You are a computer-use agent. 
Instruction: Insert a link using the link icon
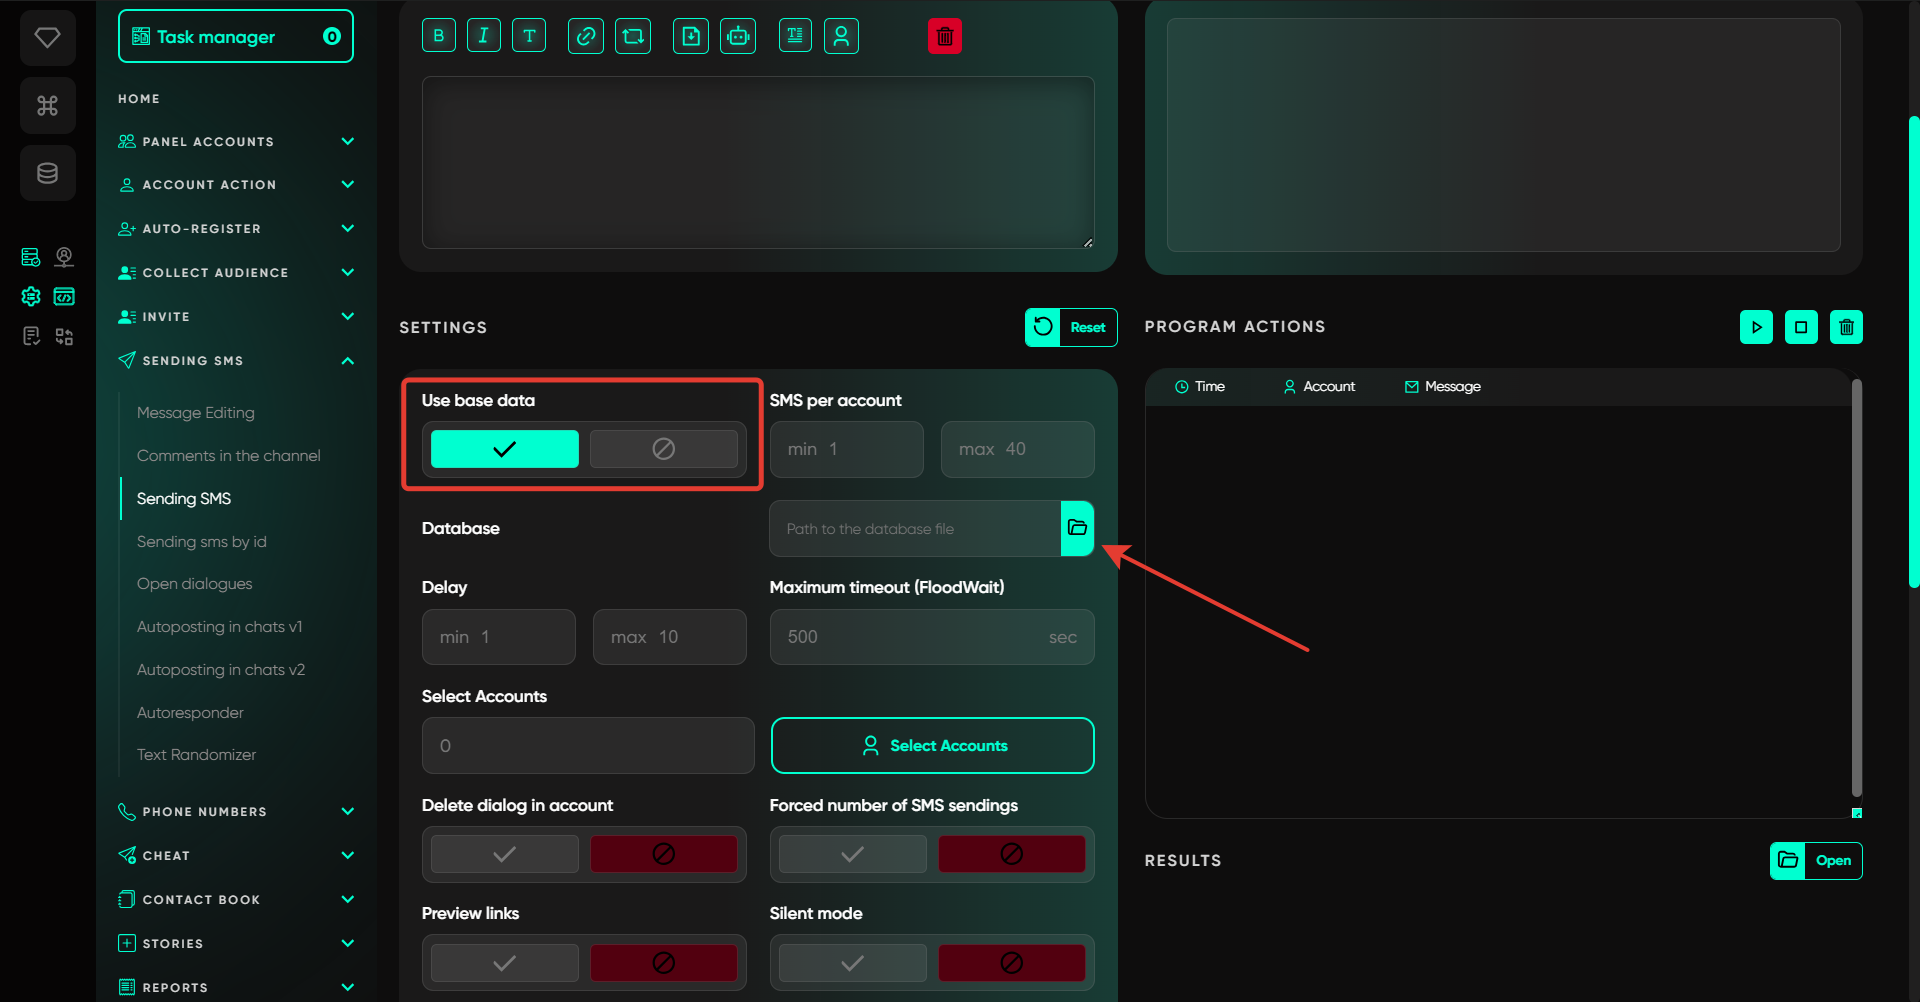tap(586, 36)
